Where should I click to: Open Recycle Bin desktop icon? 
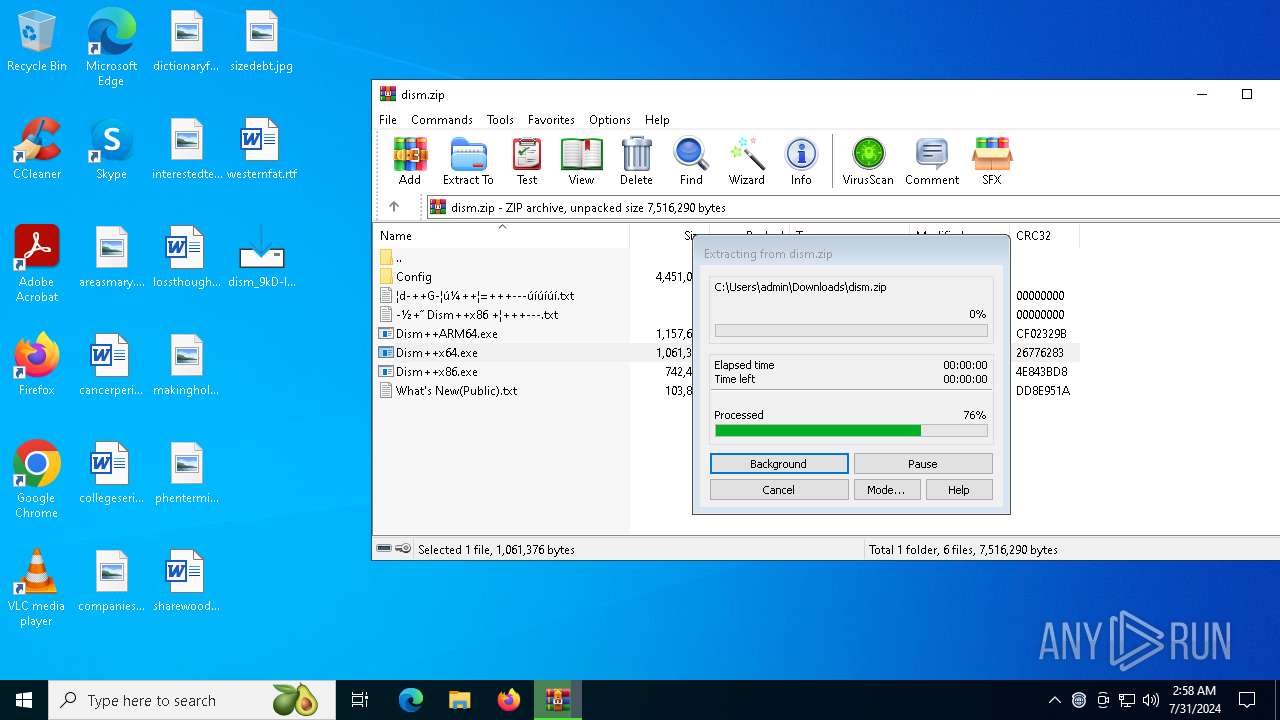[x=37, y=42]
